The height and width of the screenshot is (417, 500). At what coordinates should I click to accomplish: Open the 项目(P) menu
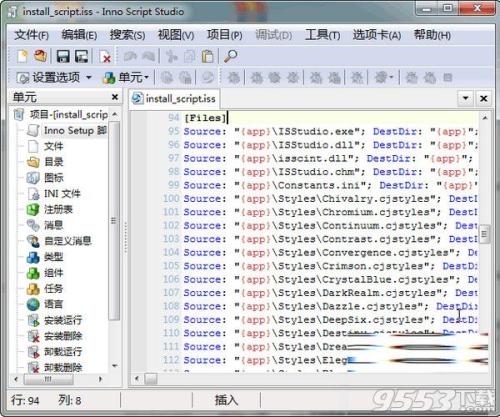(x=224, y=35)
